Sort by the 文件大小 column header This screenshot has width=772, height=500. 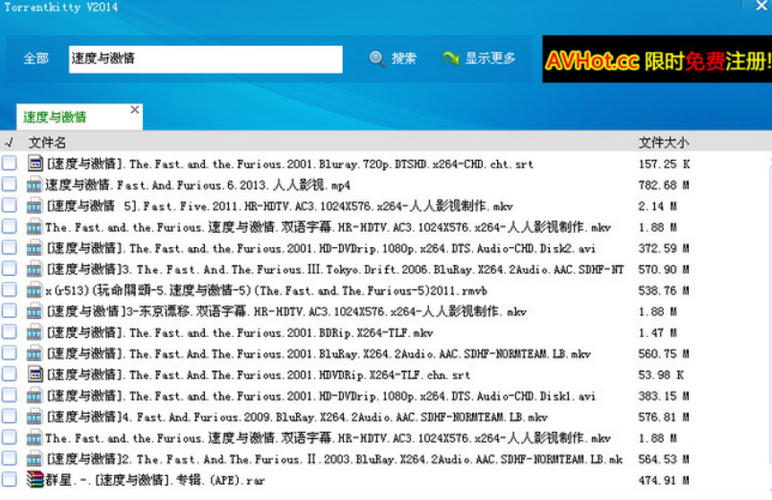(x=663, y=142)
